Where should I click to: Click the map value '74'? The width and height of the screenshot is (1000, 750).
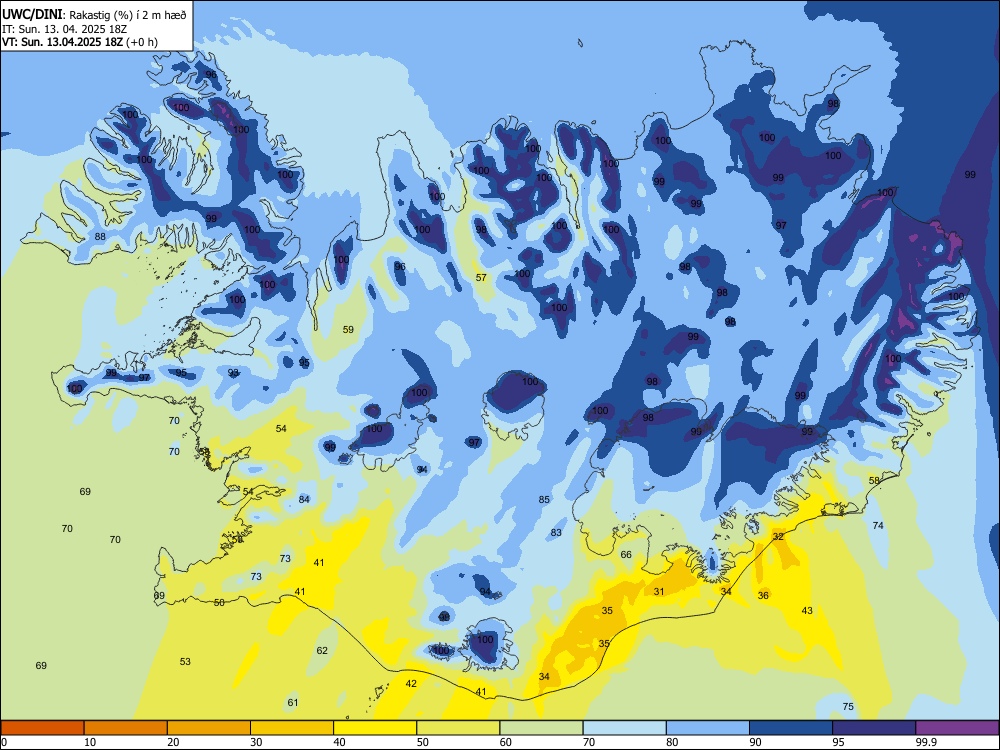click(878, 526)
